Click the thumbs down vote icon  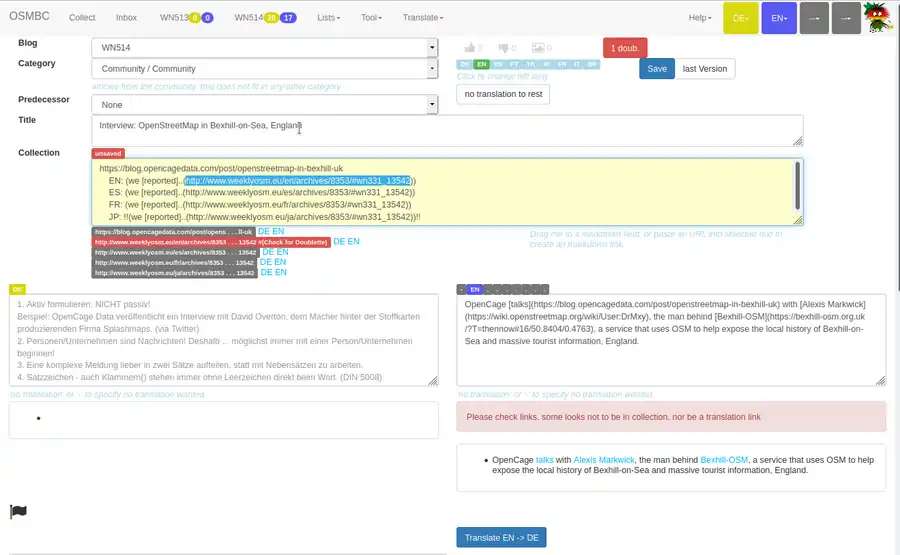pyautogui.click(x=503, y=48)
